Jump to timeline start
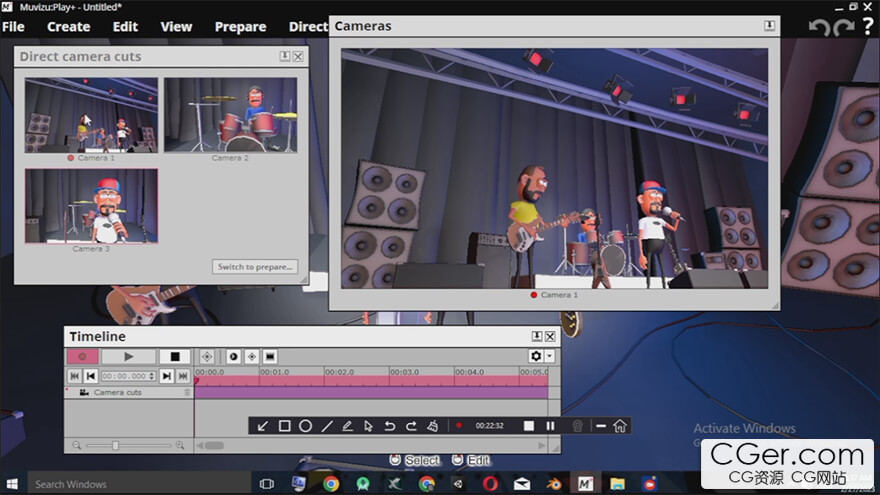This screenshot has width=880, height=495. 75,376
